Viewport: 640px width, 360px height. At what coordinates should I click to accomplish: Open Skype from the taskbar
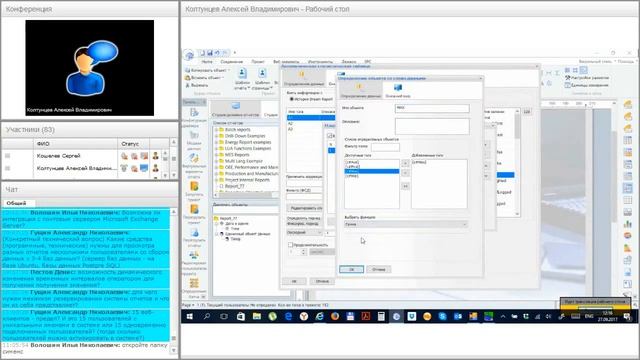click(x=442, y=316)
